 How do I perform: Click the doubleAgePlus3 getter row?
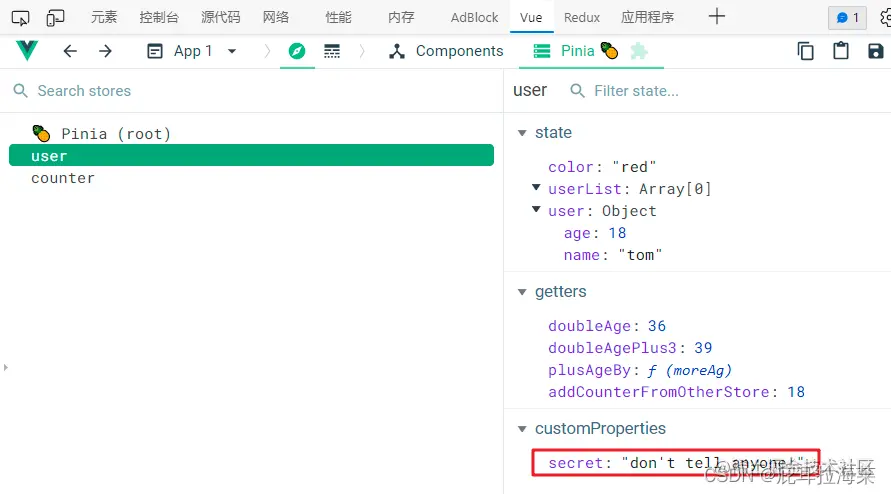[x=630, y=348]
